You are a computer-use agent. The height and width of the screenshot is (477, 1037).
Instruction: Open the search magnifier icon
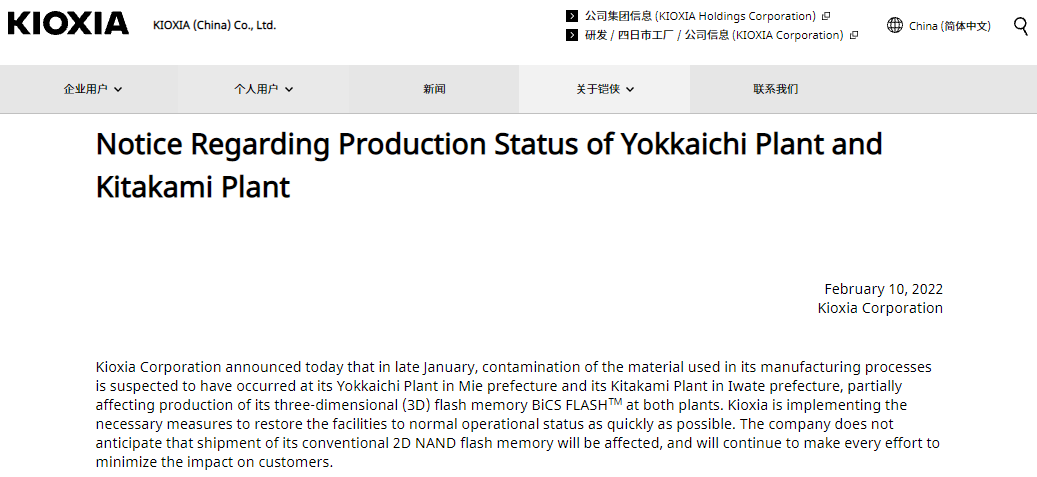click(x=1020, y=26)
